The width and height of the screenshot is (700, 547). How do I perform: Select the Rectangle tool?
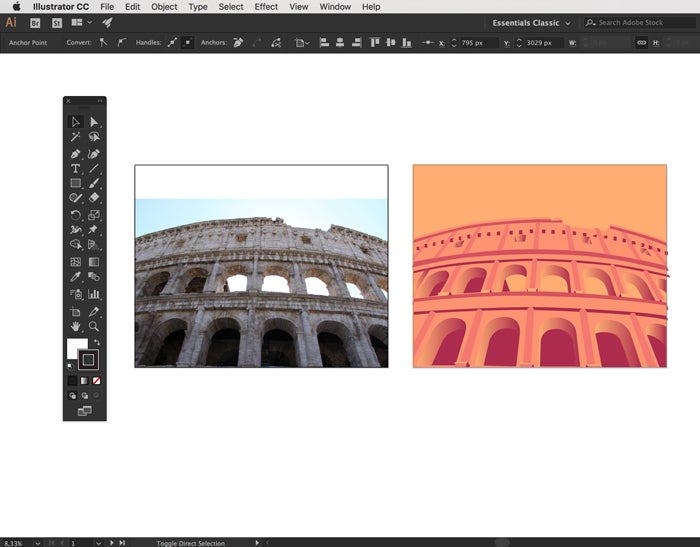click(75, 184)
